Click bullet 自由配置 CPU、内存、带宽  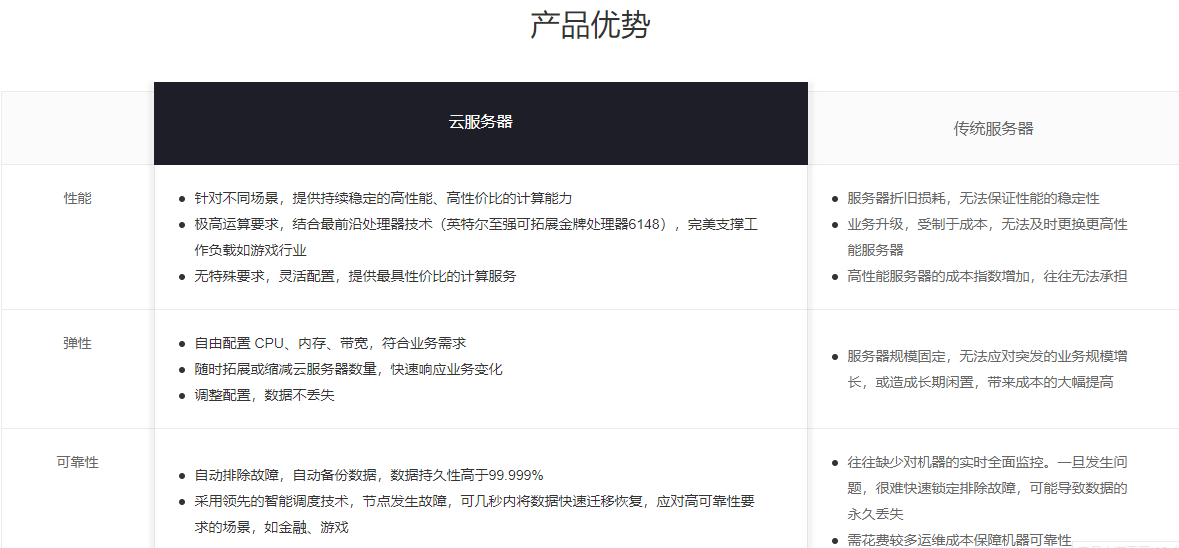(x=330, y=344)
